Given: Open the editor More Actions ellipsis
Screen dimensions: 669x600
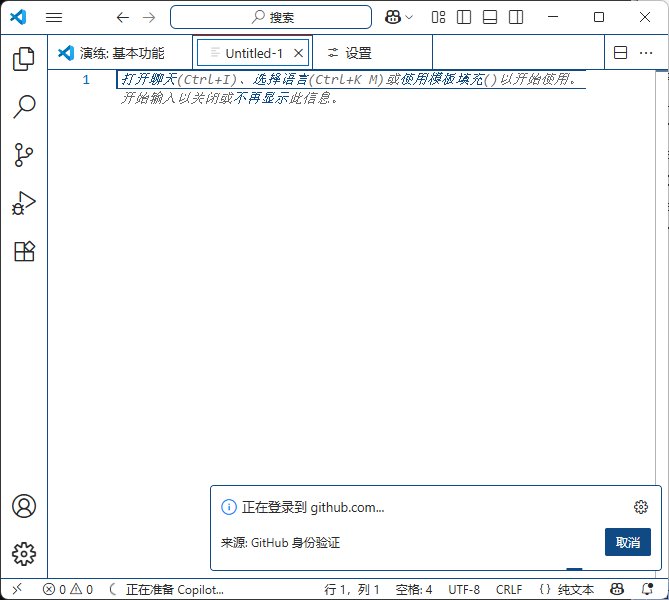Looking at the screenshot, I should pos(646,53).
